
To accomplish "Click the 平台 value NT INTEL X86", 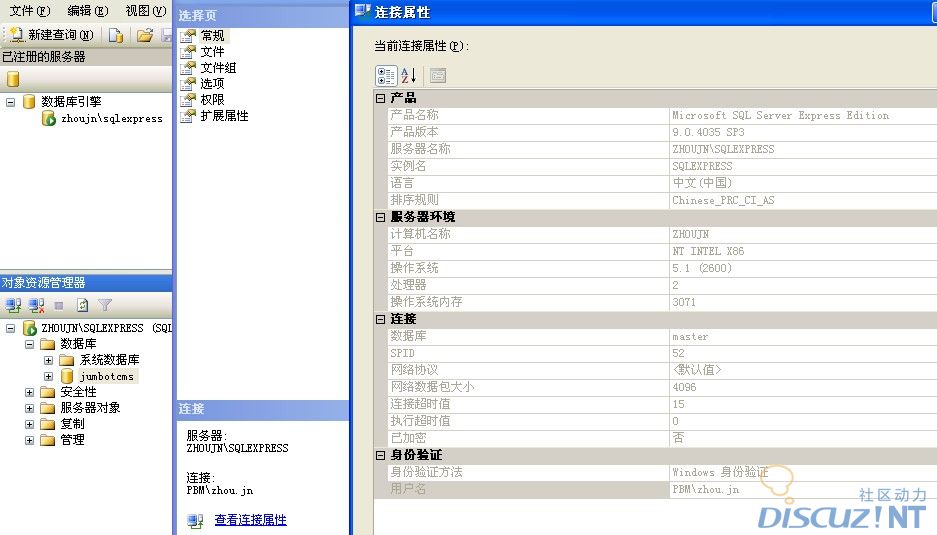I will coord(708,251).
